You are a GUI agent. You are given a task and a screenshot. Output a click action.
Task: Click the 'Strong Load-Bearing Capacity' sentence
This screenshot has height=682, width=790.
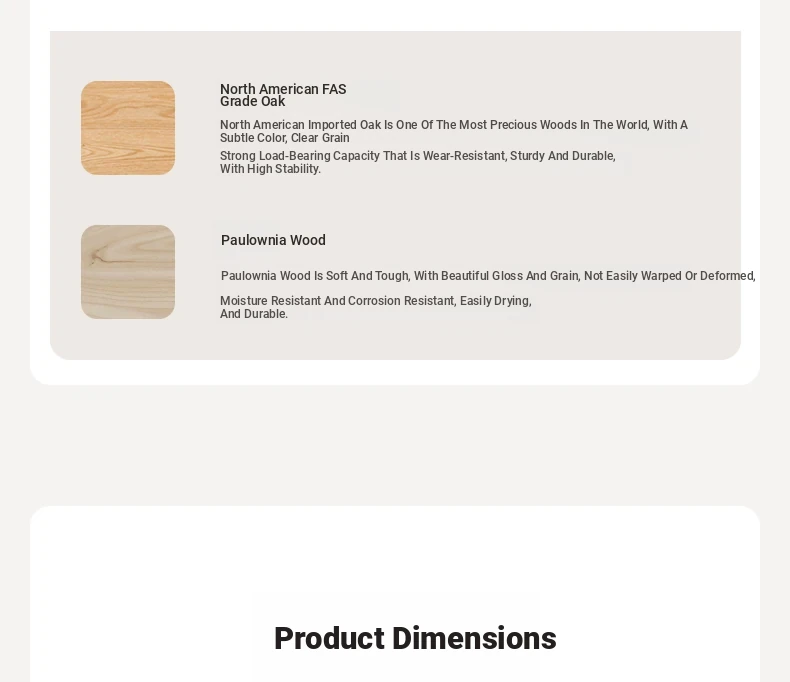coord(418,156)
